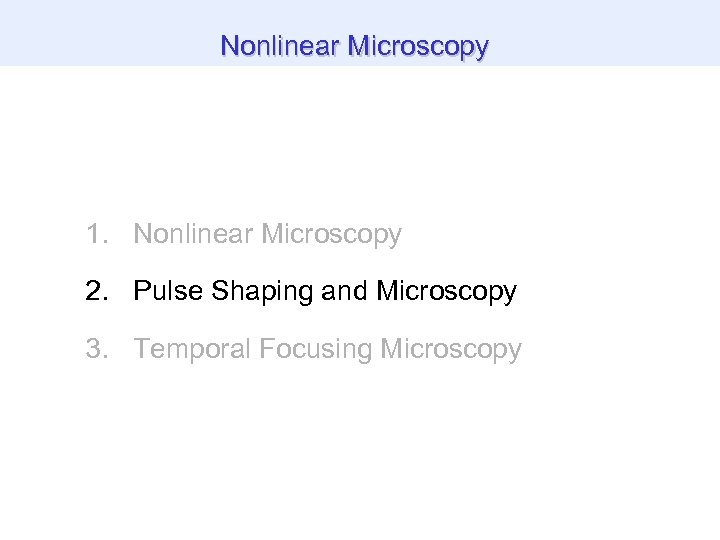This screenshot has width=720, height=540.
Task: Click the word "Pulse" in item two
Action: (x=161, y=292)
